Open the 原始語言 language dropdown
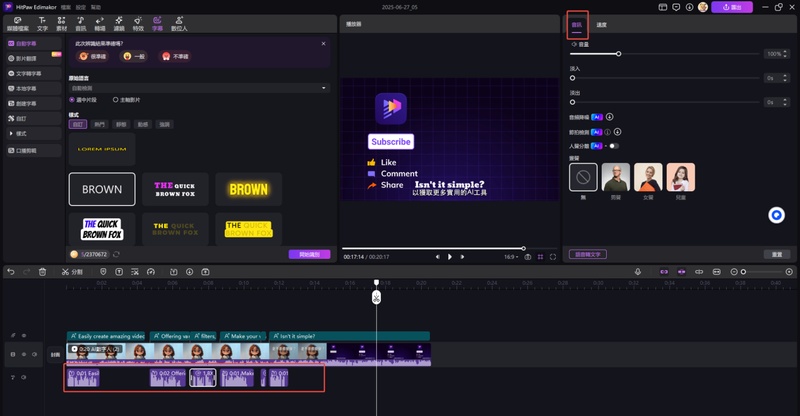 pos(198,88)
